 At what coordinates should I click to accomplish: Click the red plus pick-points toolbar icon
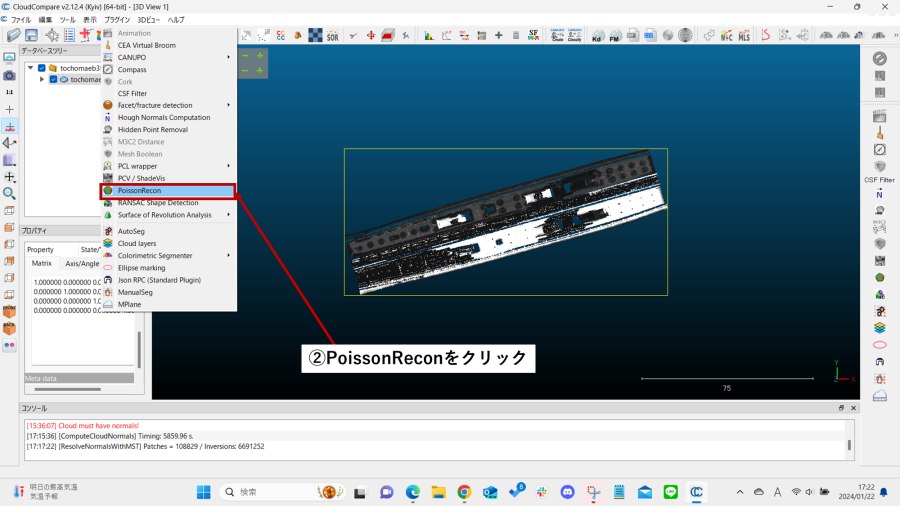(x=86, y=35)
